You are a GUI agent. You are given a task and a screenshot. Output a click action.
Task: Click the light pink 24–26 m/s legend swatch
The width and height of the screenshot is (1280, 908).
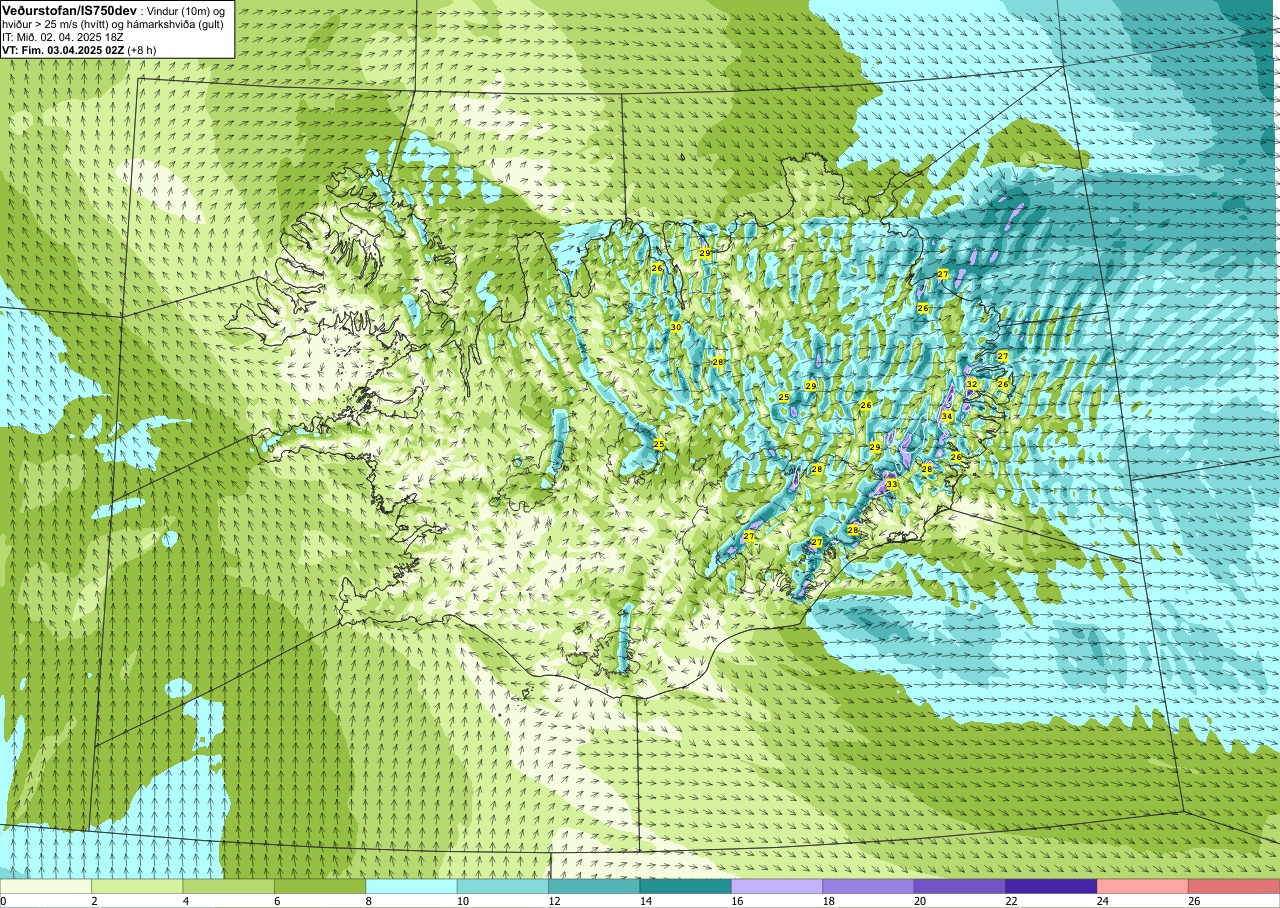pyautogui.click(x=1143, y=886)
